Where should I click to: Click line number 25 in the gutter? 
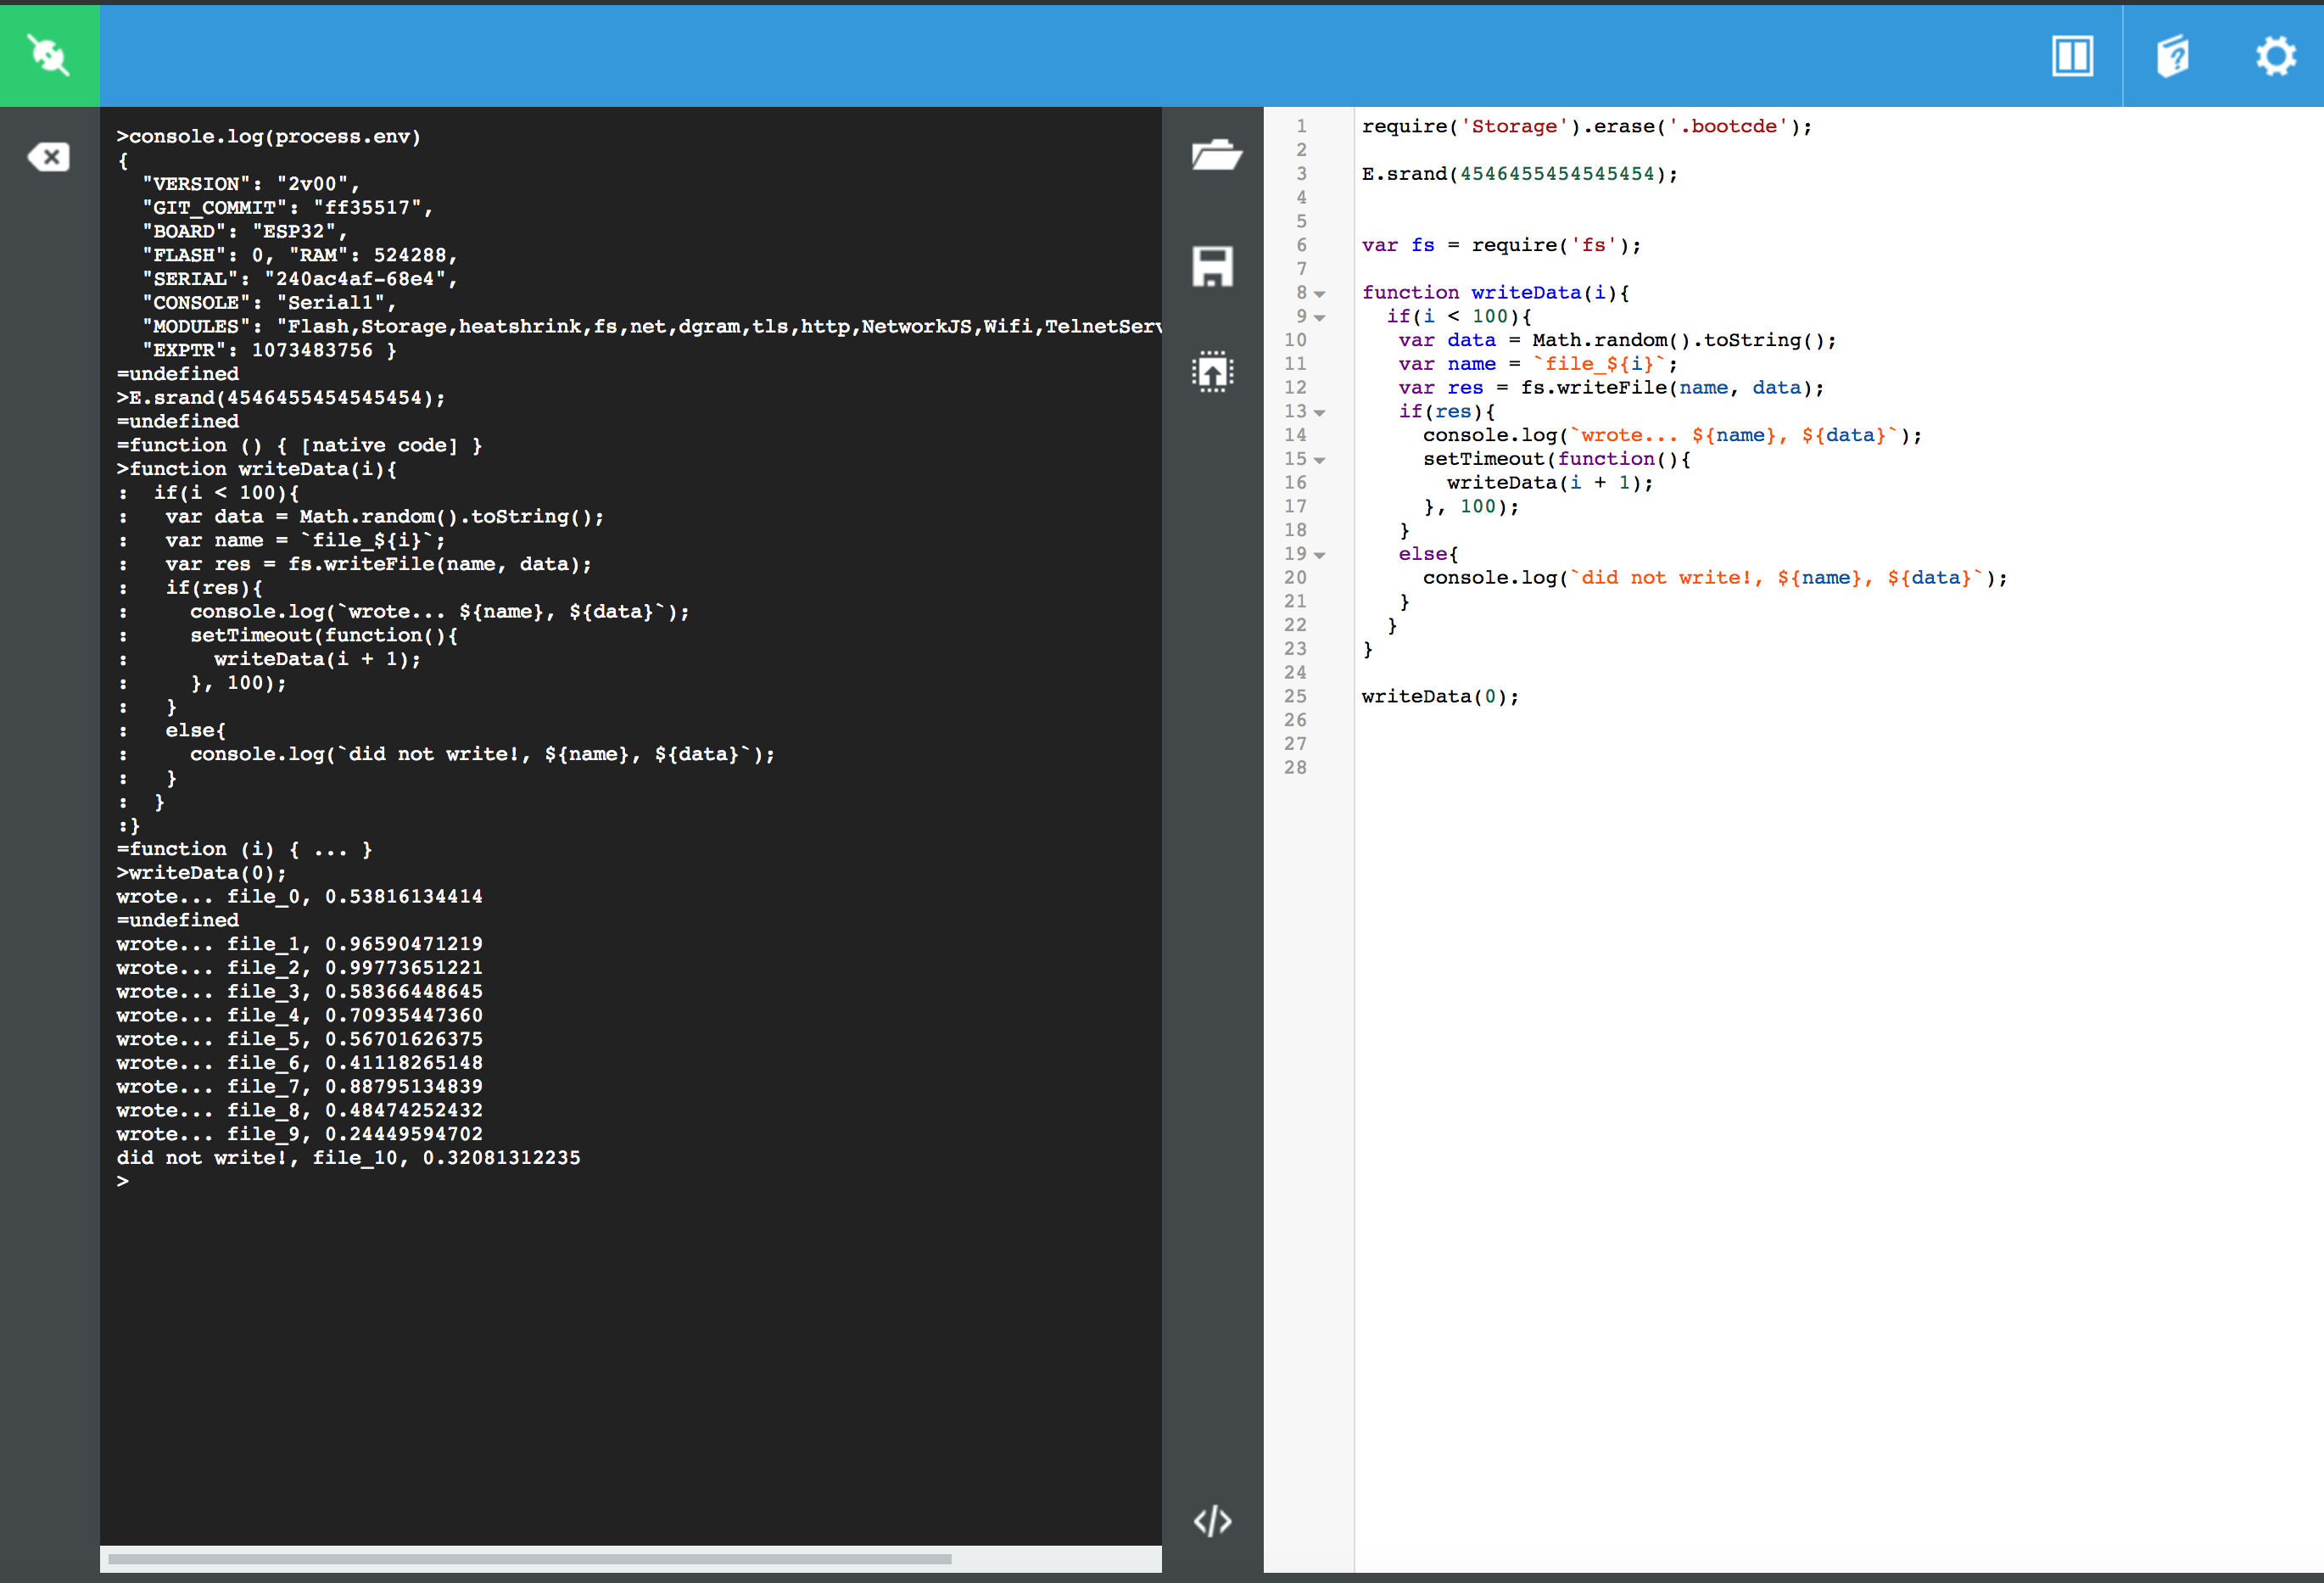(1296, 697)
